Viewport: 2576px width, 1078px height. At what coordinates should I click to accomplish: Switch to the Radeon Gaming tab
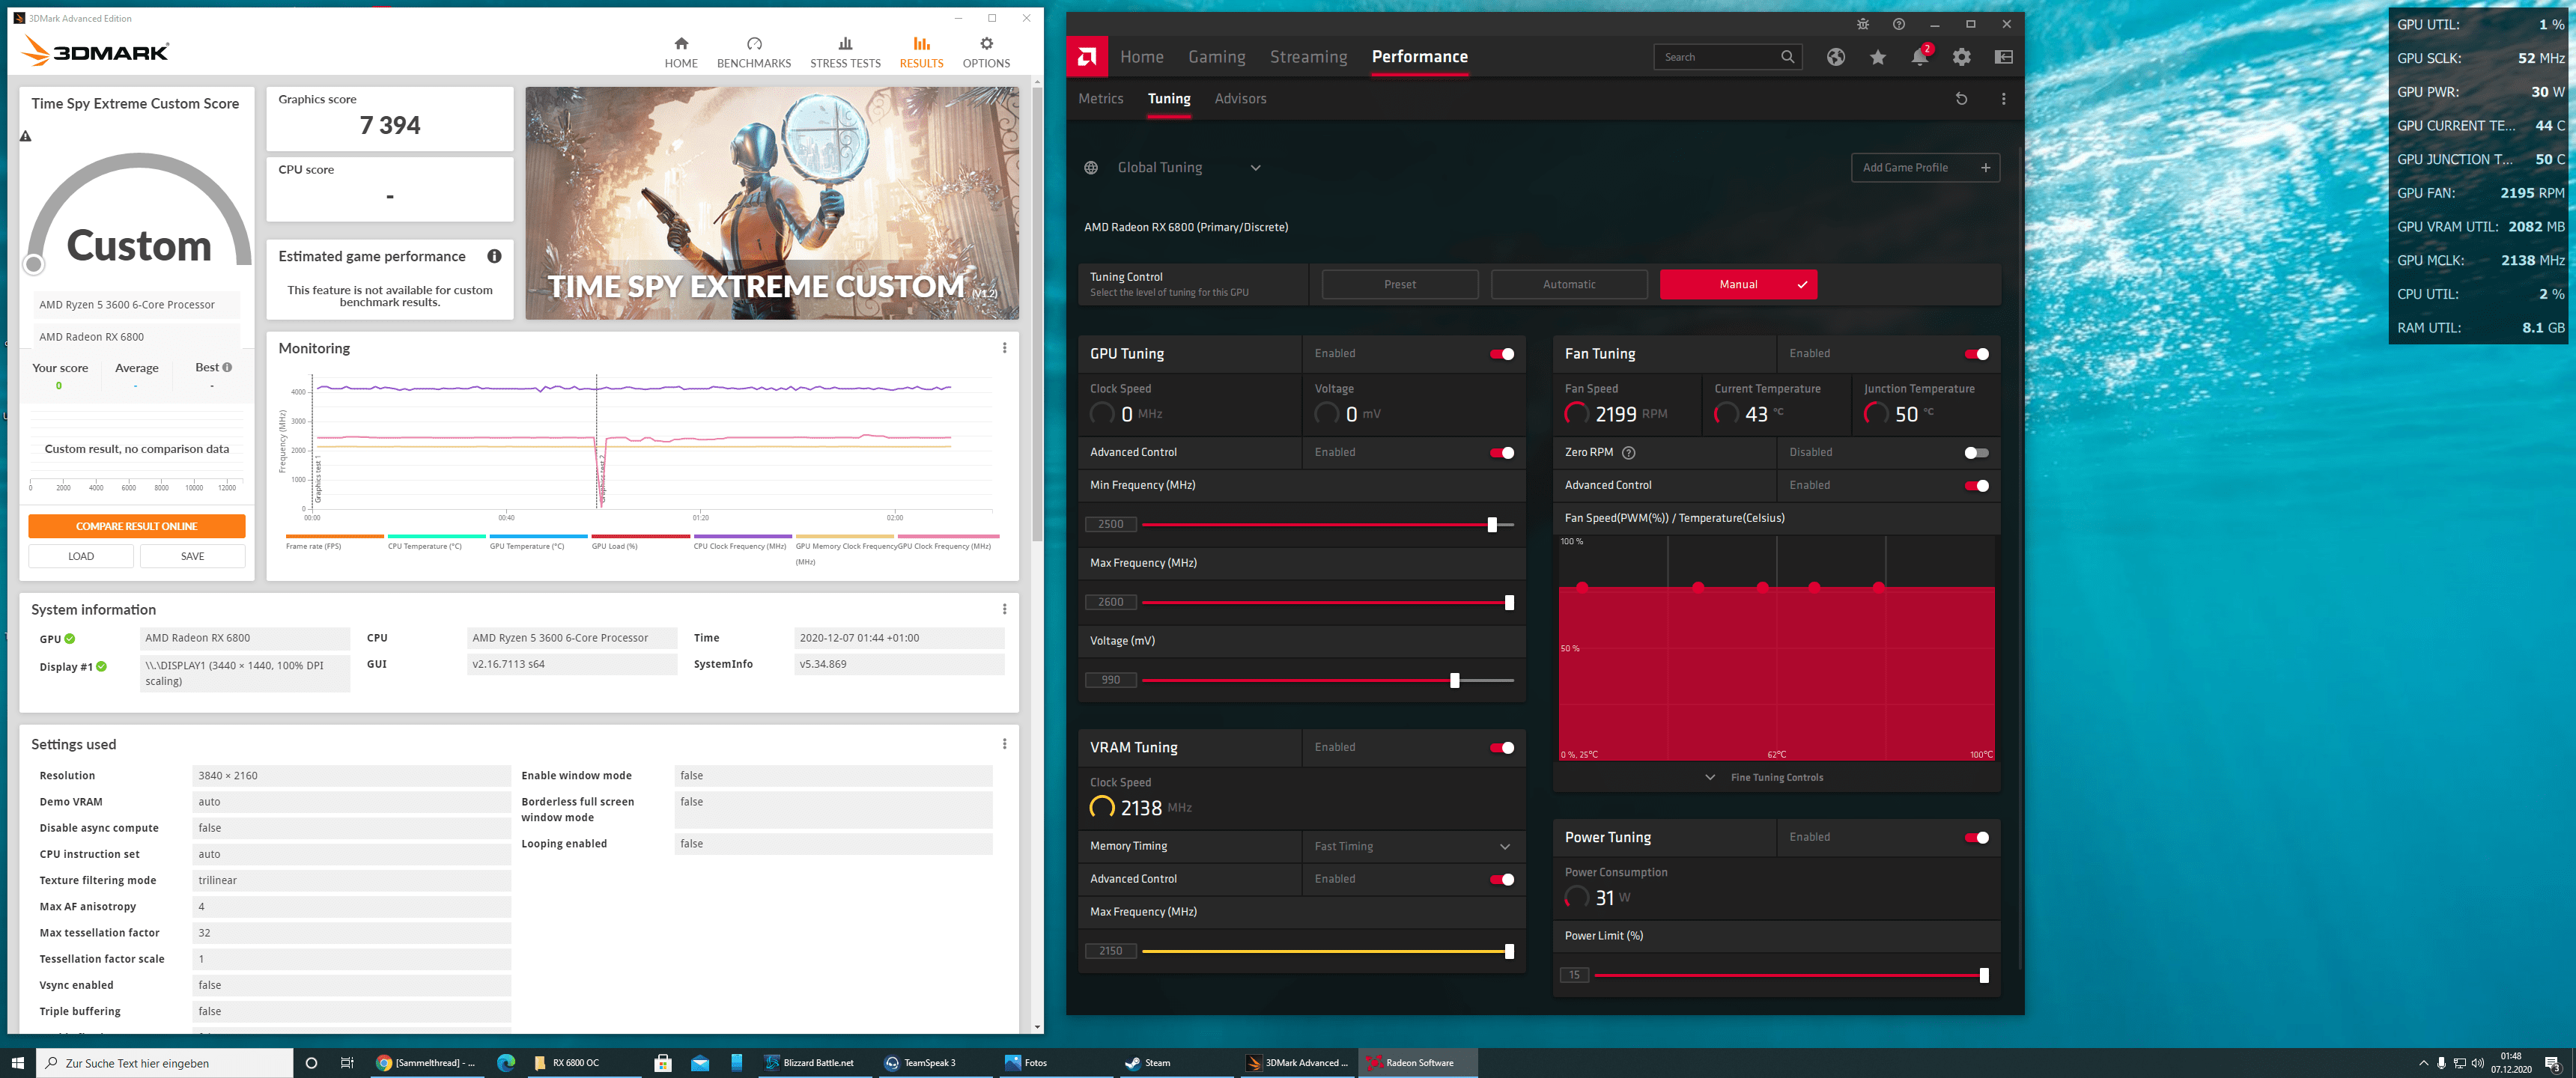pyautogui.click(x=1216, y=57)
